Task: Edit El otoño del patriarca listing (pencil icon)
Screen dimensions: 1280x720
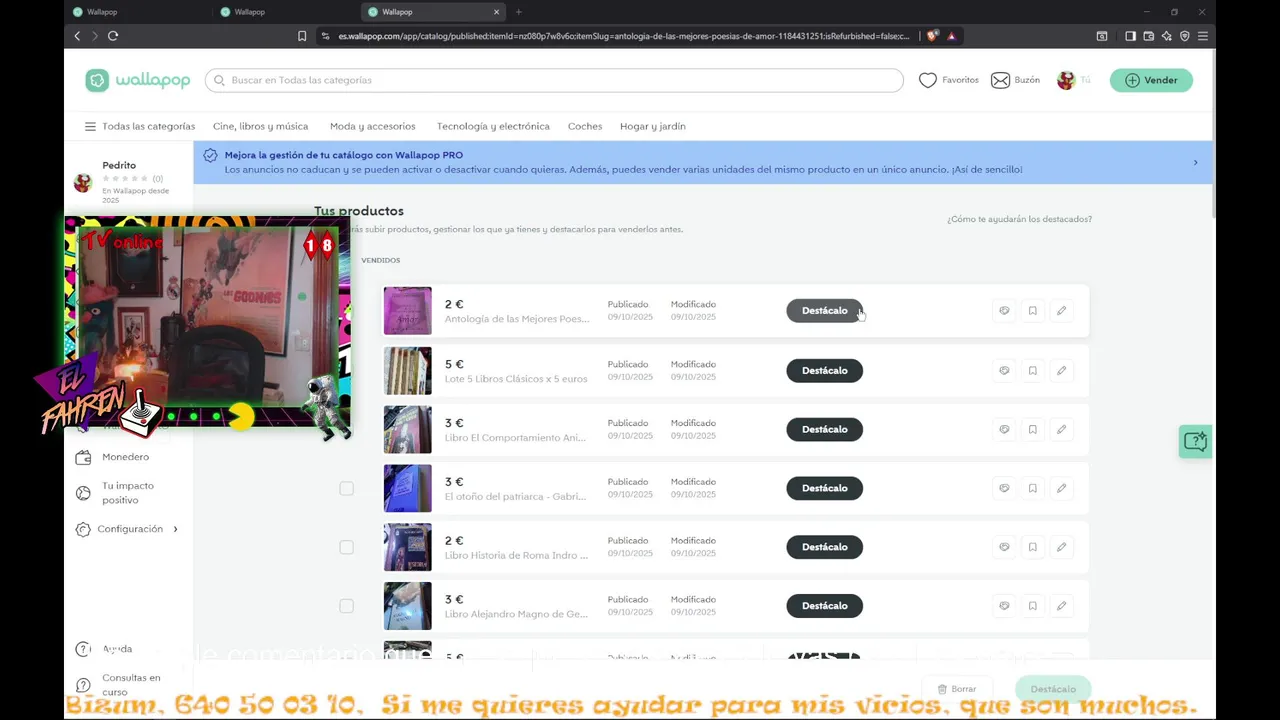Action: 1061,489
